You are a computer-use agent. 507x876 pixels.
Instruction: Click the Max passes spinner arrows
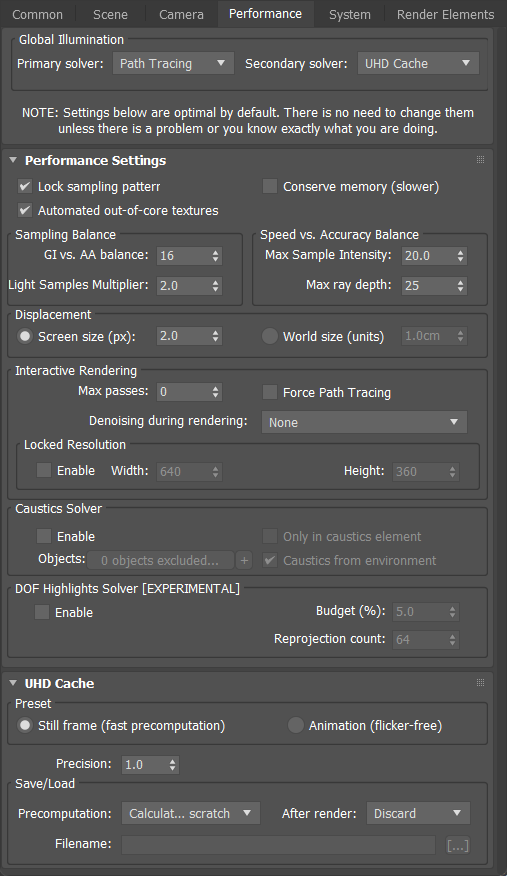pos(216,392)
